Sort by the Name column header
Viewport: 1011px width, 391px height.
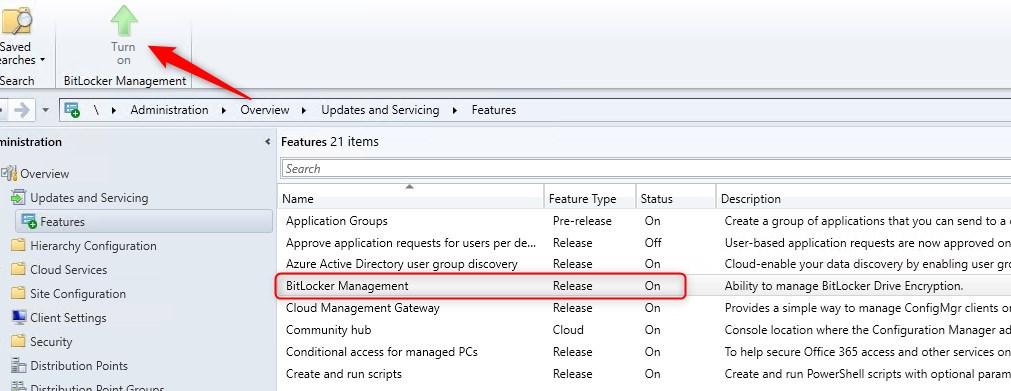411,198
